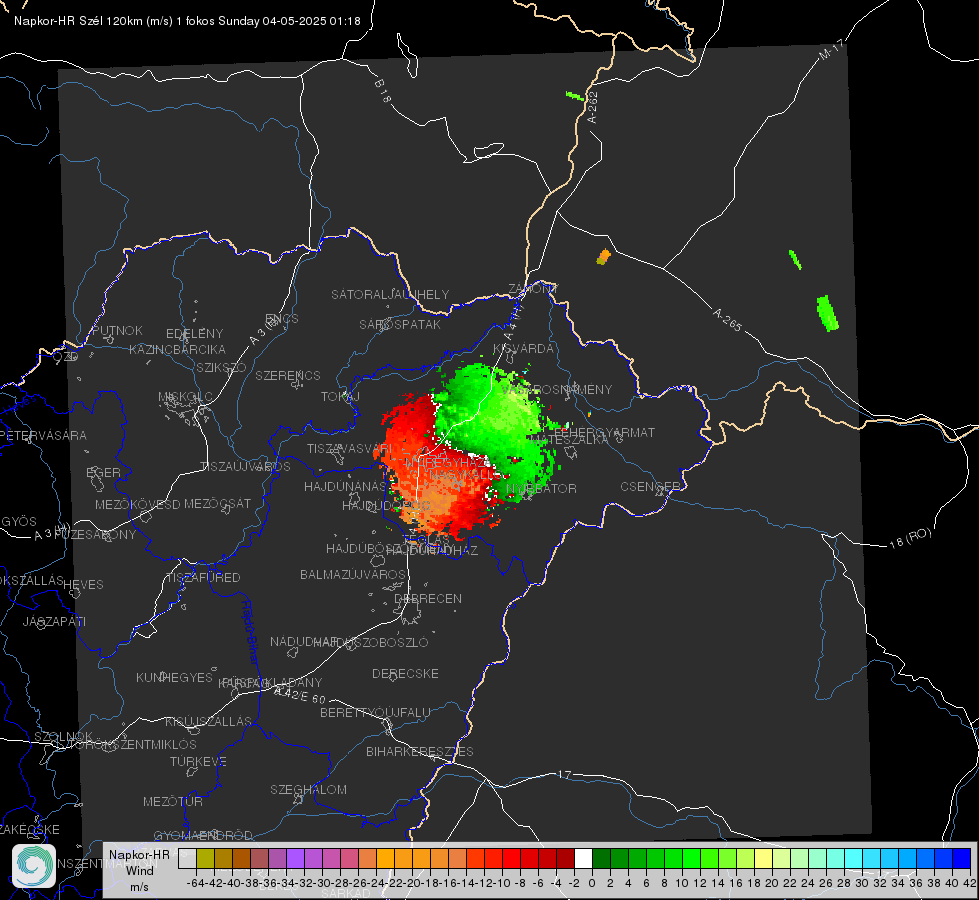Click the large green echo patch in northeast
Viewport: 979px width, 900px height.
coord(827,313)
